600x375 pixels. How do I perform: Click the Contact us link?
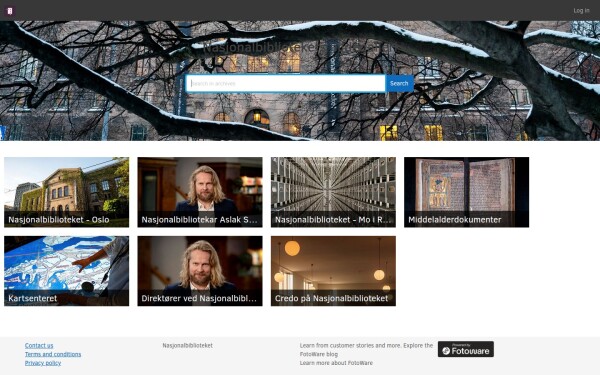[x=39, y=345]
